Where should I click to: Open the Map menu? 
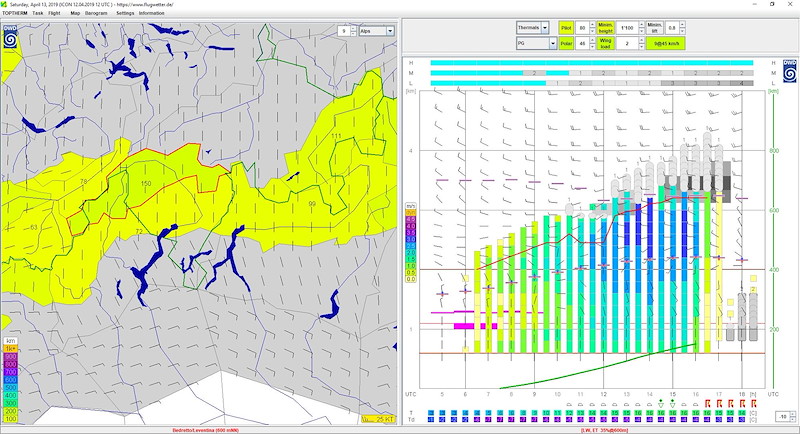[75, 13]
